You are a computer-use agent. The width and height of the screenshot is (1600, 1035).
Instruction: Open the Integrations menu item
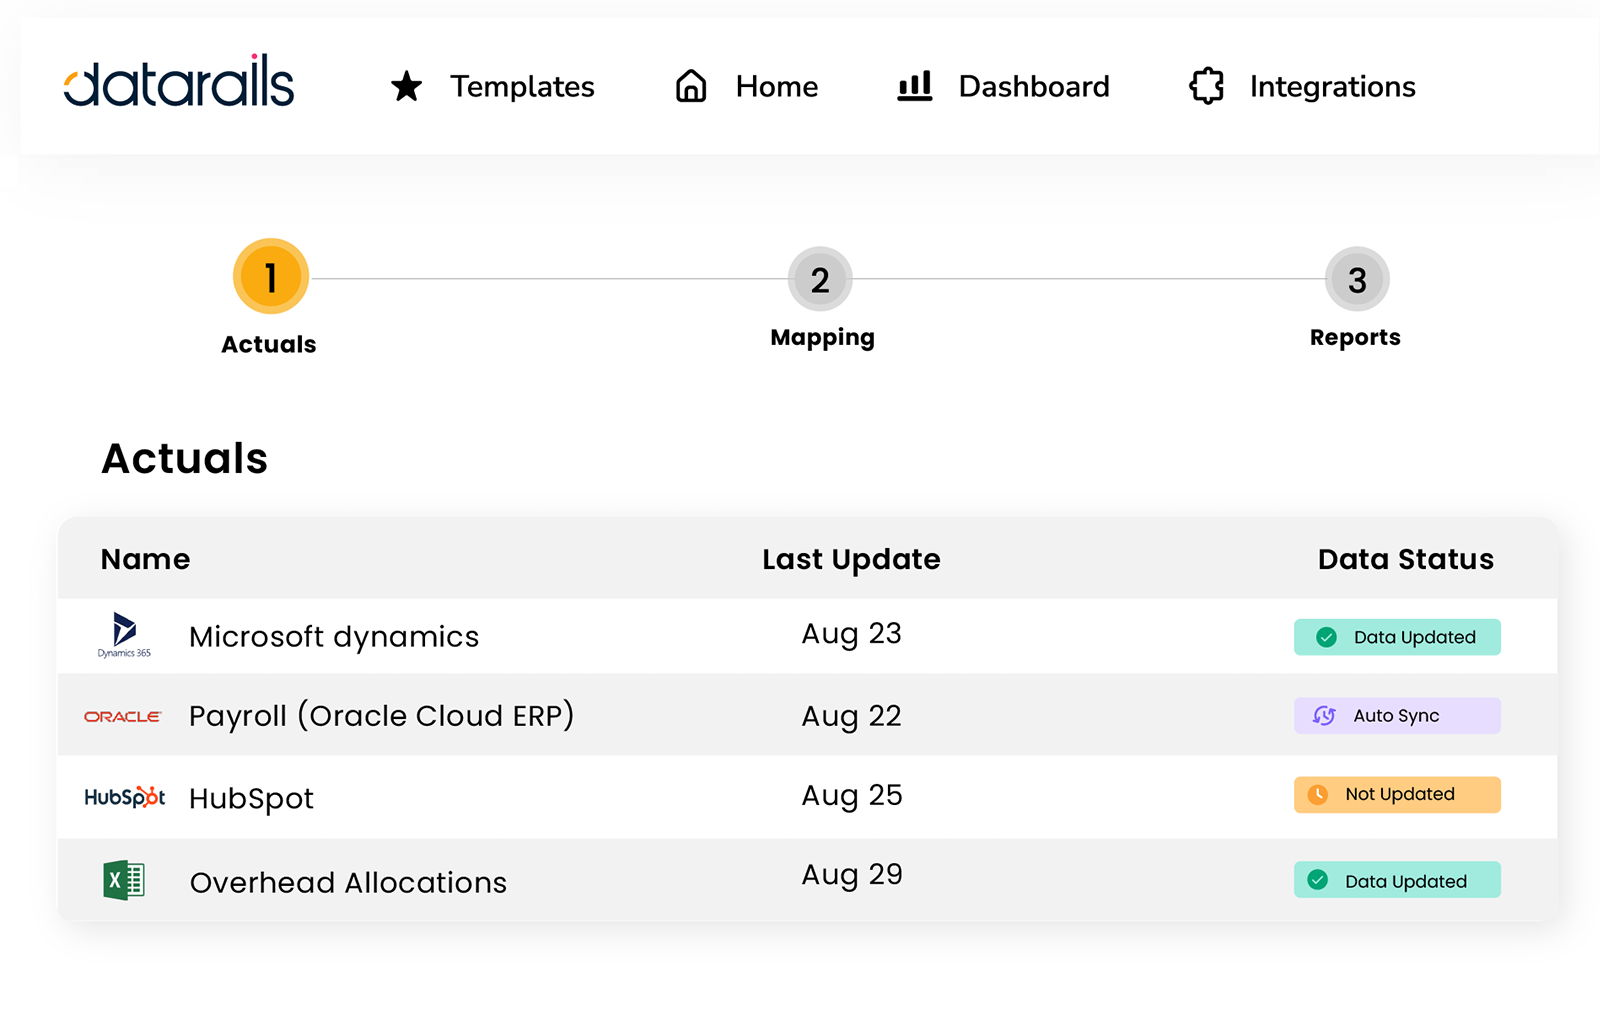point(1331,86)
